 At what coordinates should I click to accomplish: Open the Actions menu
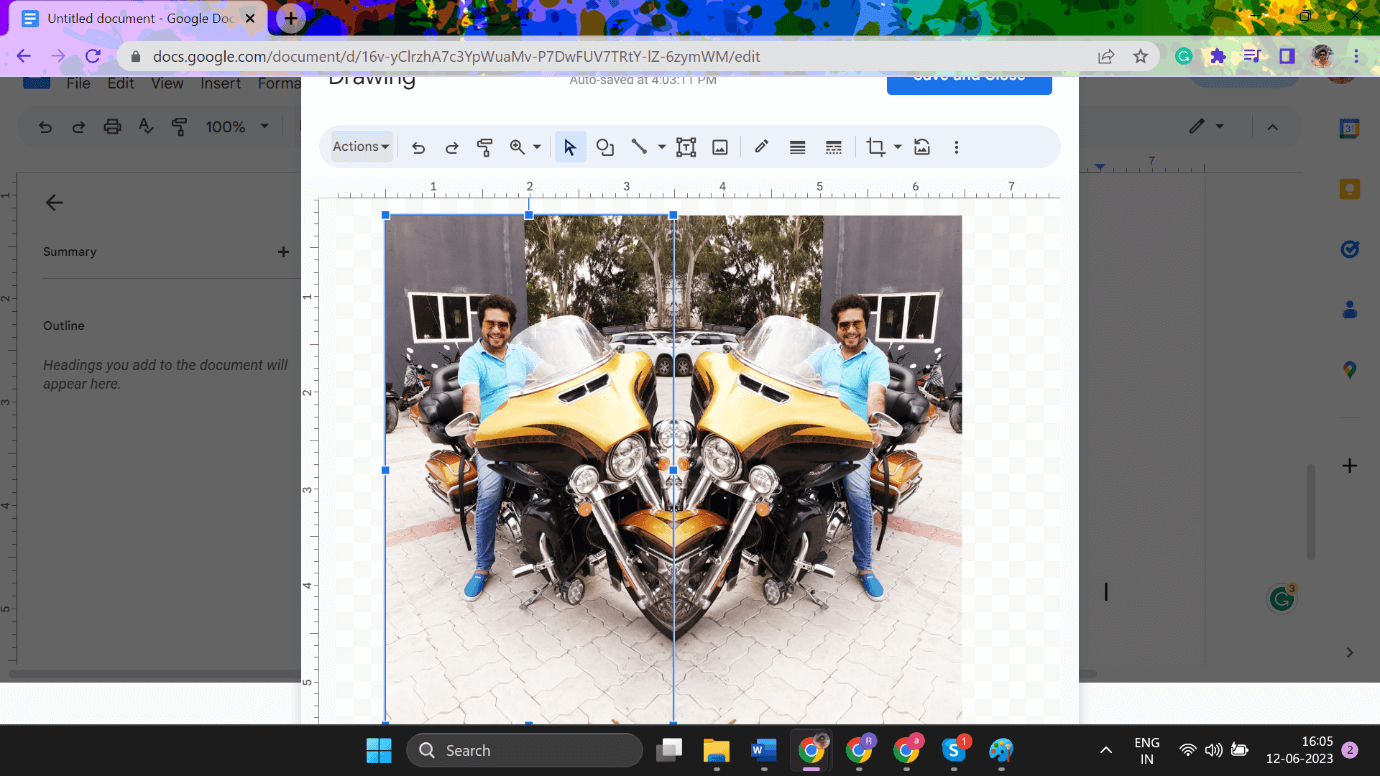pyautogui.click(x=358, y=147)
